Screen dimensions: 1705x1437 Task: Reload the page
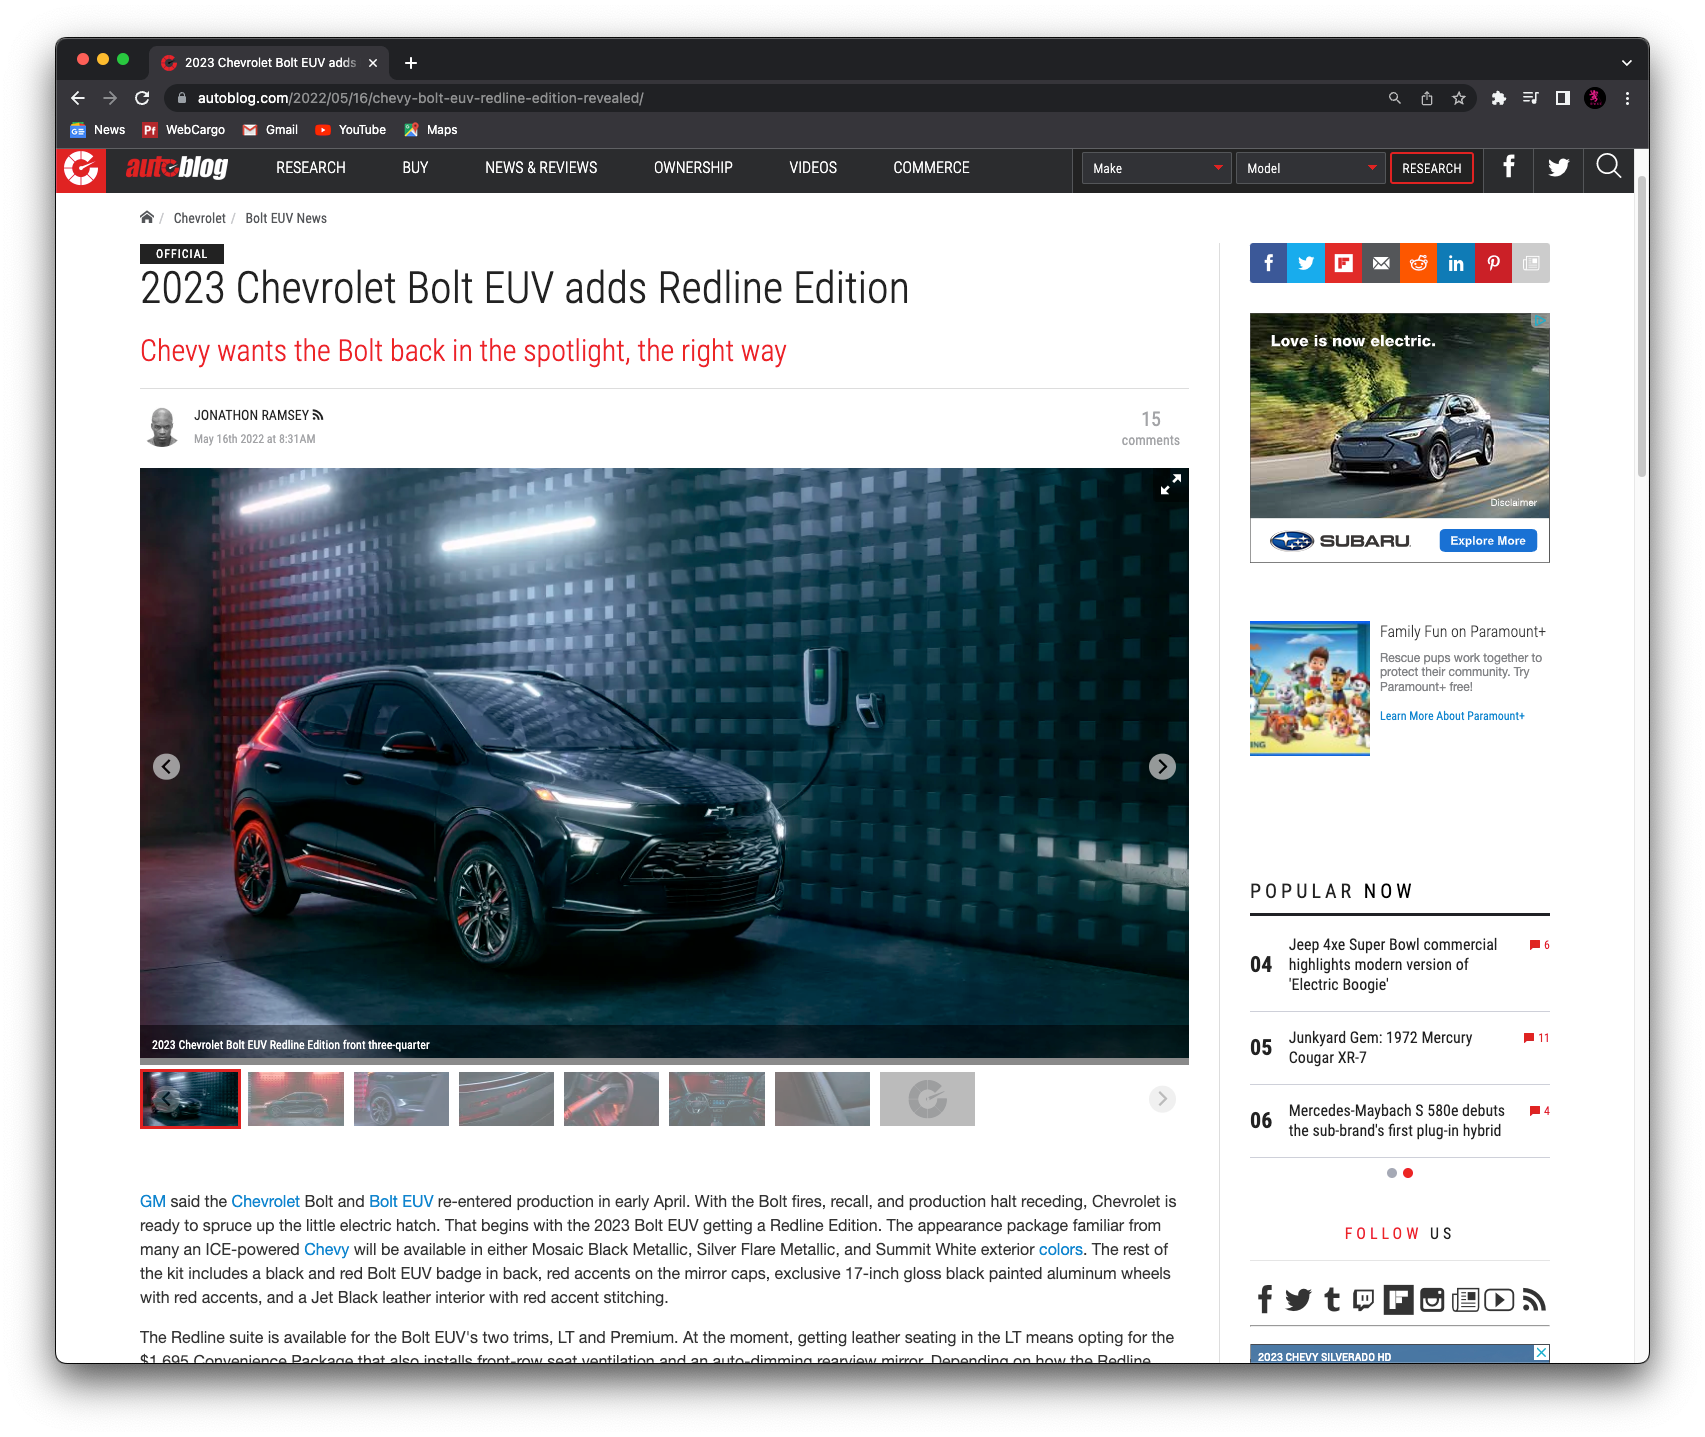(142, 98)
